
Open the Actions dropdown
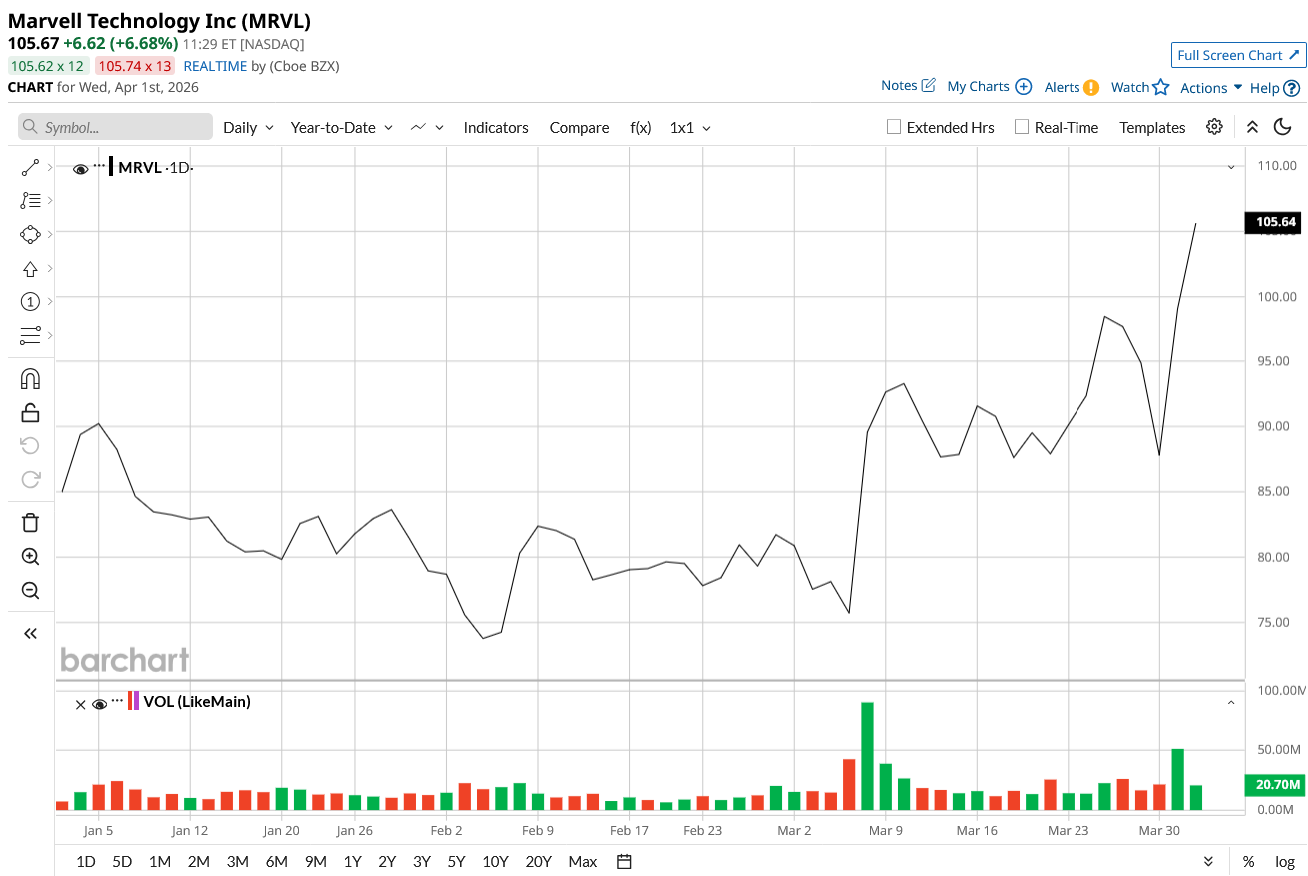pyautogui.click(x=1211, y=88)
